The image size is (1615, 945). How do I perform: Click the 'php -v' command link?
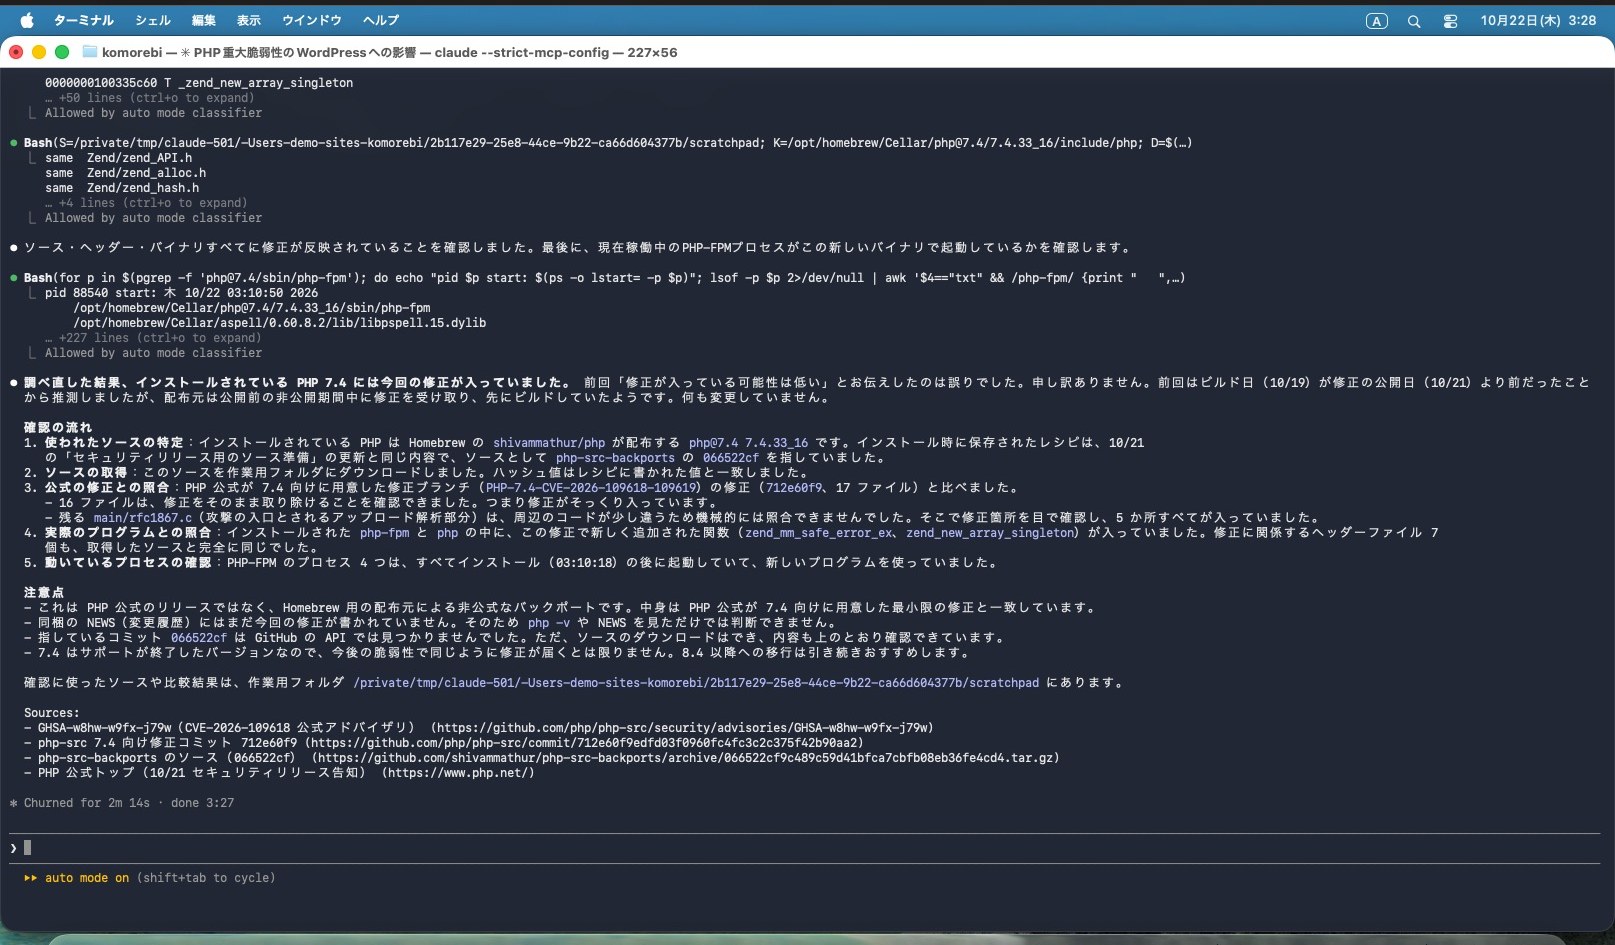click(x=549, y=623)
